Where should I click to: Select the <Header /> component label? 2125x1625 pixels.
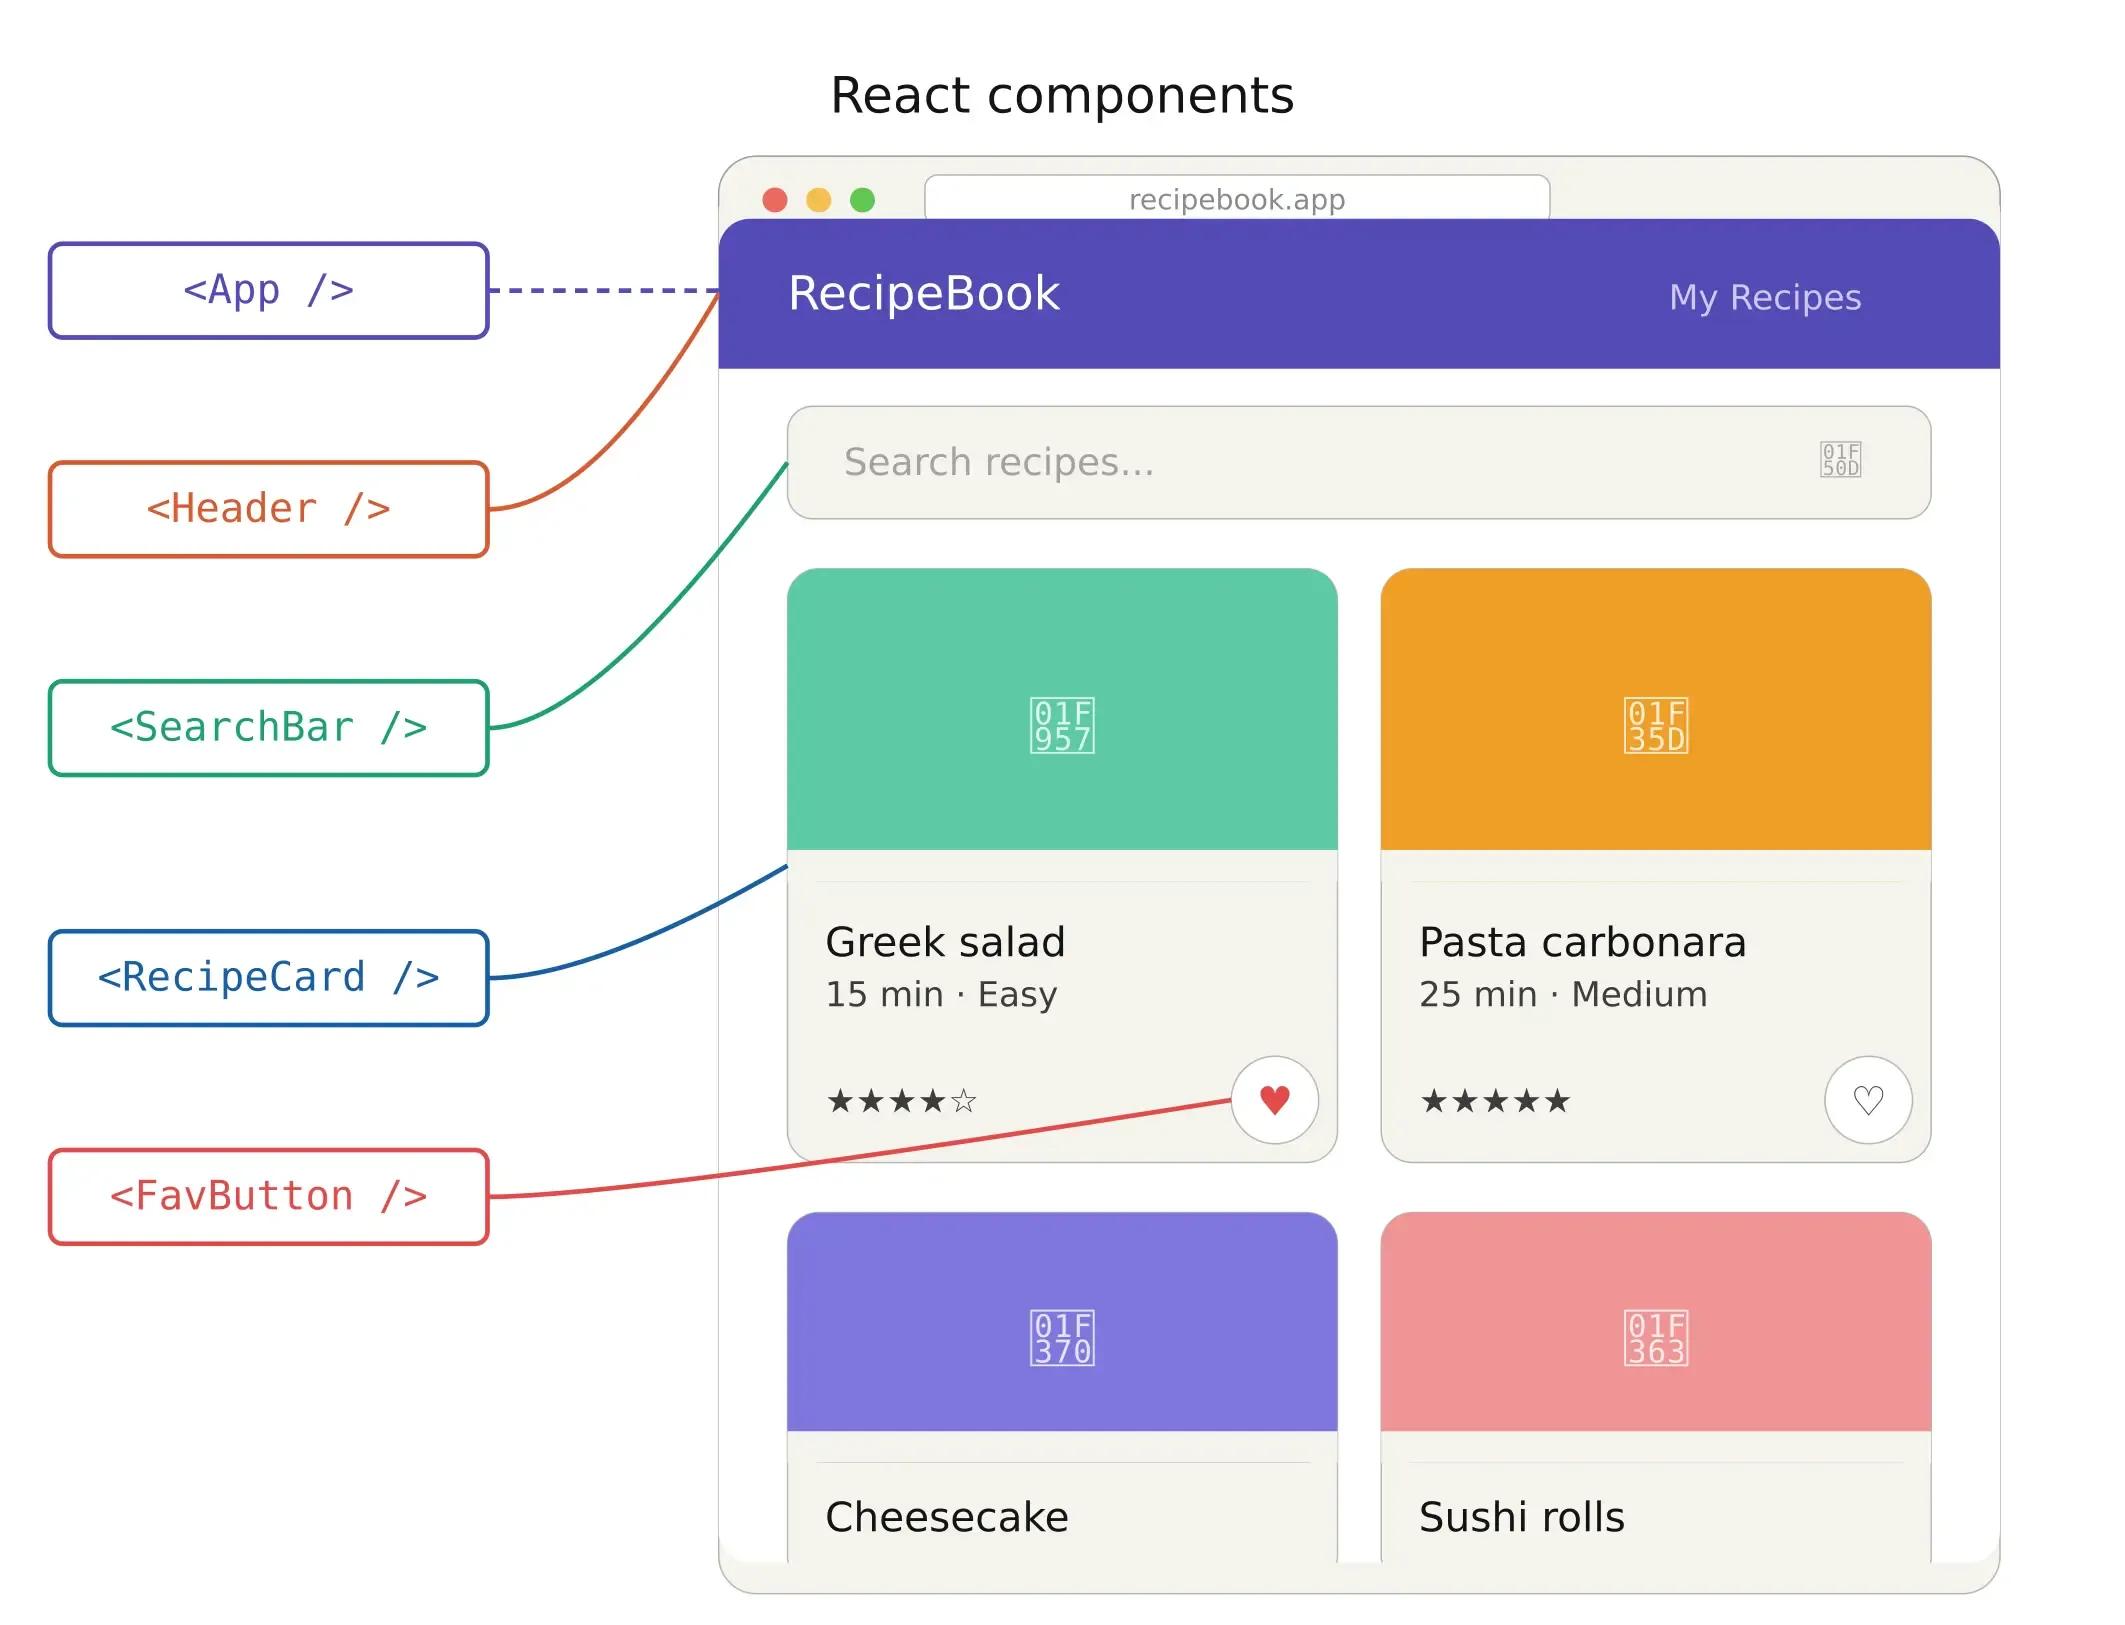click(269, 509)
